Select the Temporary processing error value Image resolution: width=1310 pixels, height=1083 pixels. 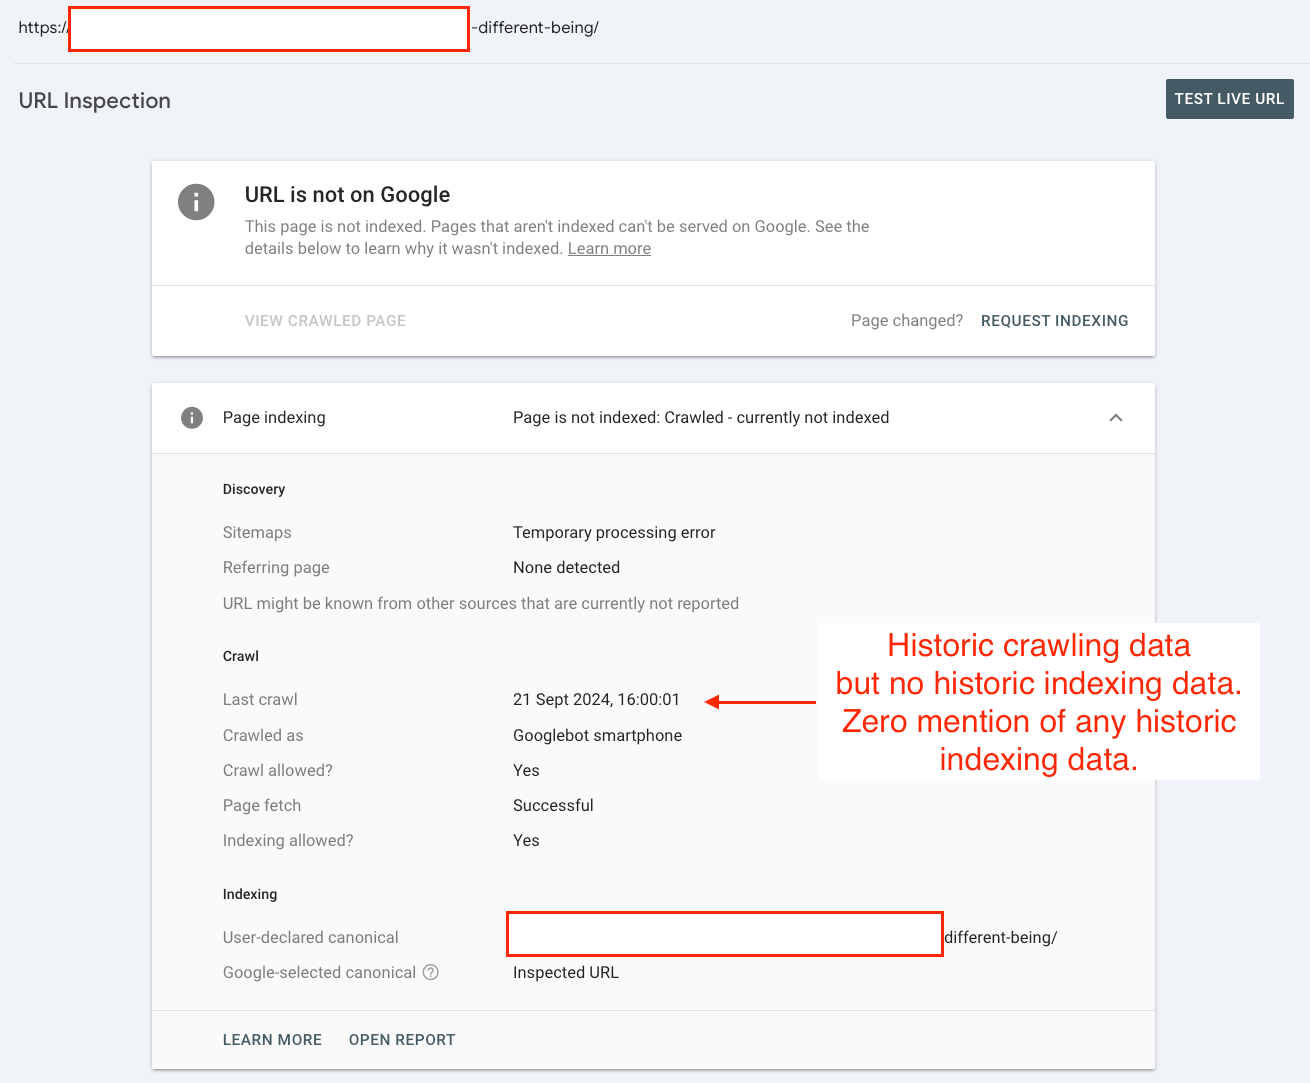click(x=614, y=533)
